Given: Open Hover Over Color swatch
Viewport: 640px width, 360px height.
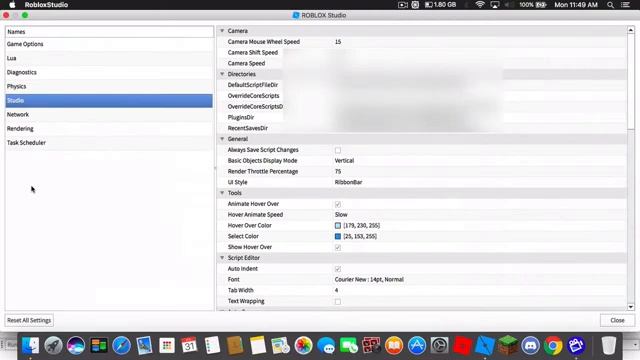Looking at the screenshot, I should 338,225.
